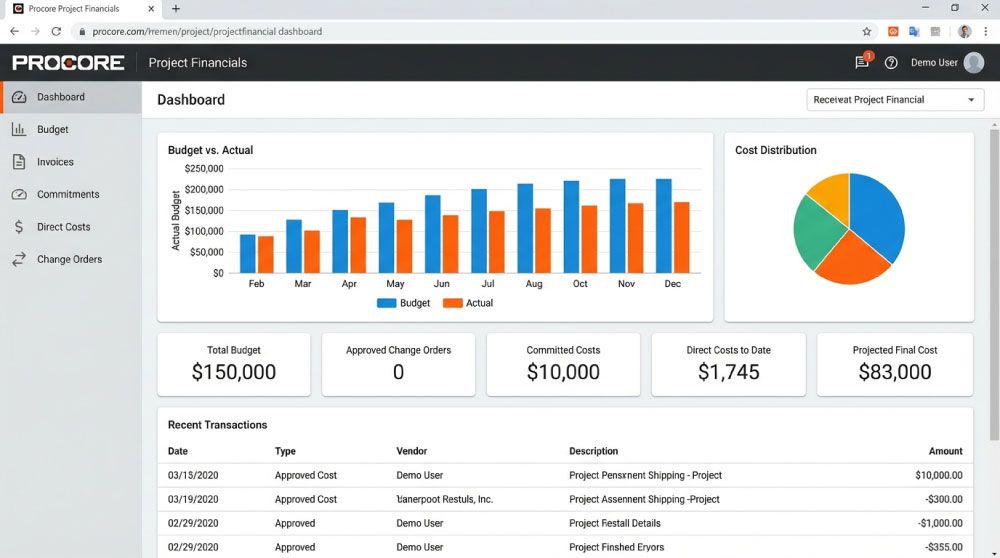Click the Commitments gauge icon
The image size is (1000, 558).
(x=19, y=195)
